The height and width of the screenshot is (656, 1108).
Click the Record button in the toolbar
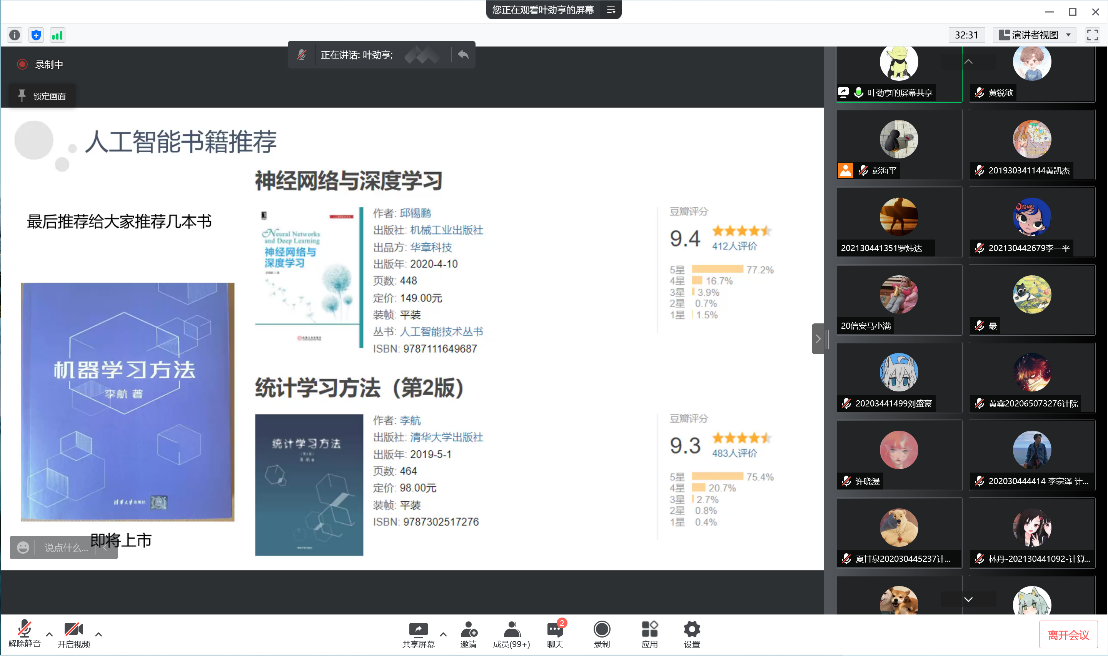coord(602,633)
